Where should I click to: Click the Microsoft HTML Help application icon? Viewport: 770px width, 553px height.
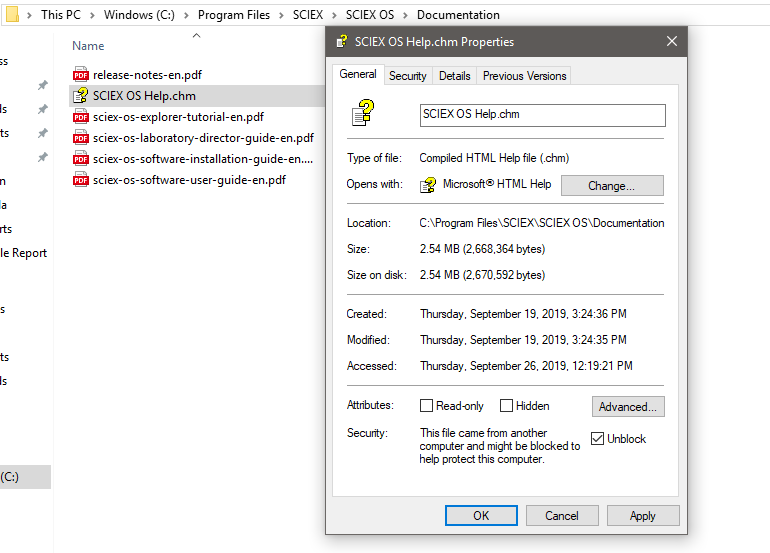coord(428,185)
